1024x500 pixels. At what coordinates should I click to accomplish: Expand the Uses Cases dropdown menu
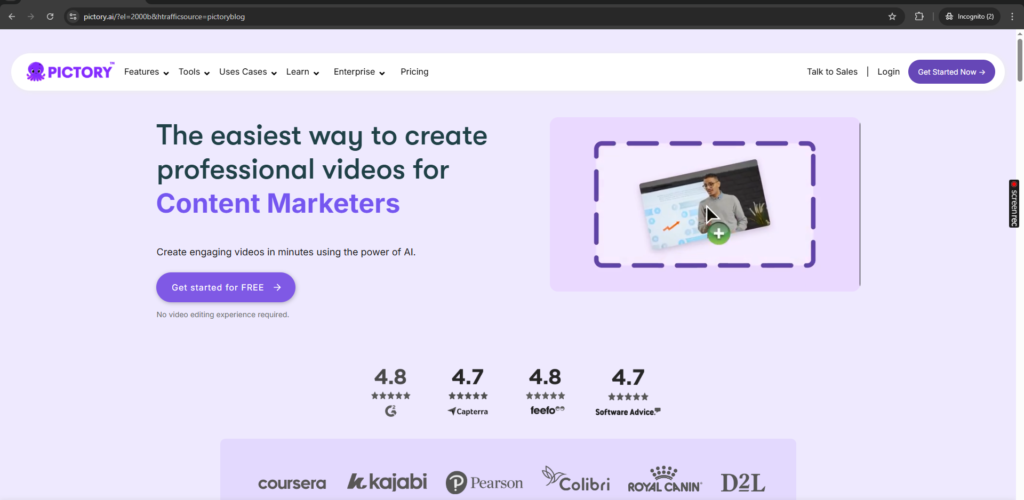[x=248, y=72]
